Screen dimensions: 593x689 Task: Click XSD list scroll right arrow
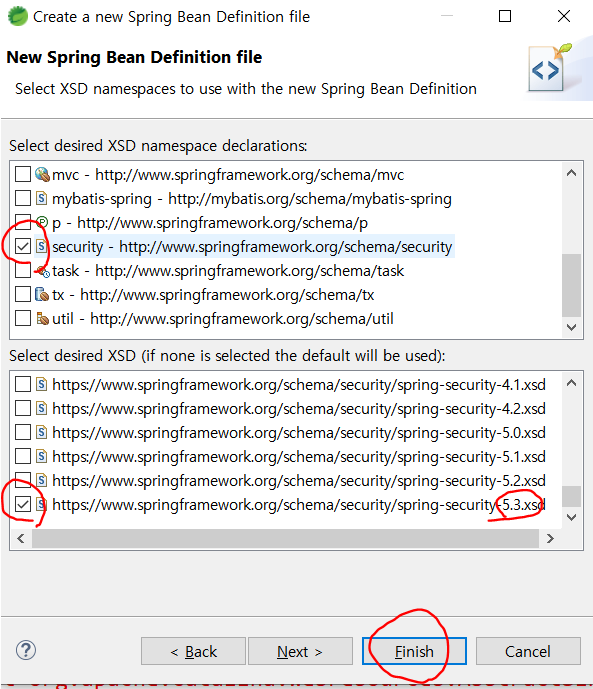550,538
